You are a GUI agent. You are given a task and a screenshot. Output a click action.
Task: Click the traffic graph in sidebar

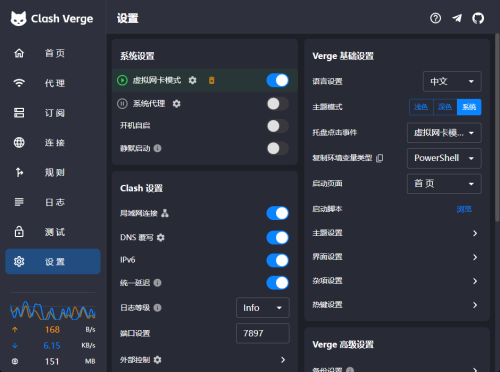(x=53, y=310)
